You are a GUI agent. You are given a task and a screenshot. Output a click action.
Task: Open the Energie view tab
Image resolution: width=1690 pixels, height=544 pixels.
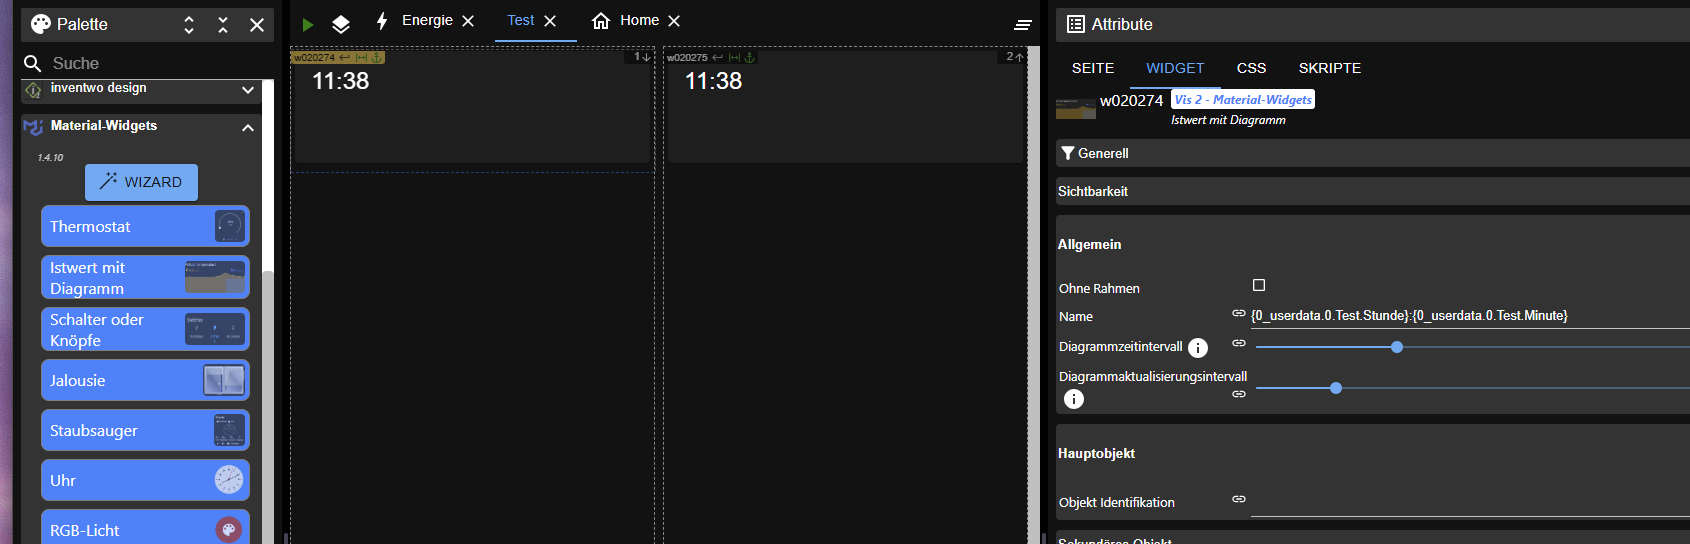coord(427,21)
